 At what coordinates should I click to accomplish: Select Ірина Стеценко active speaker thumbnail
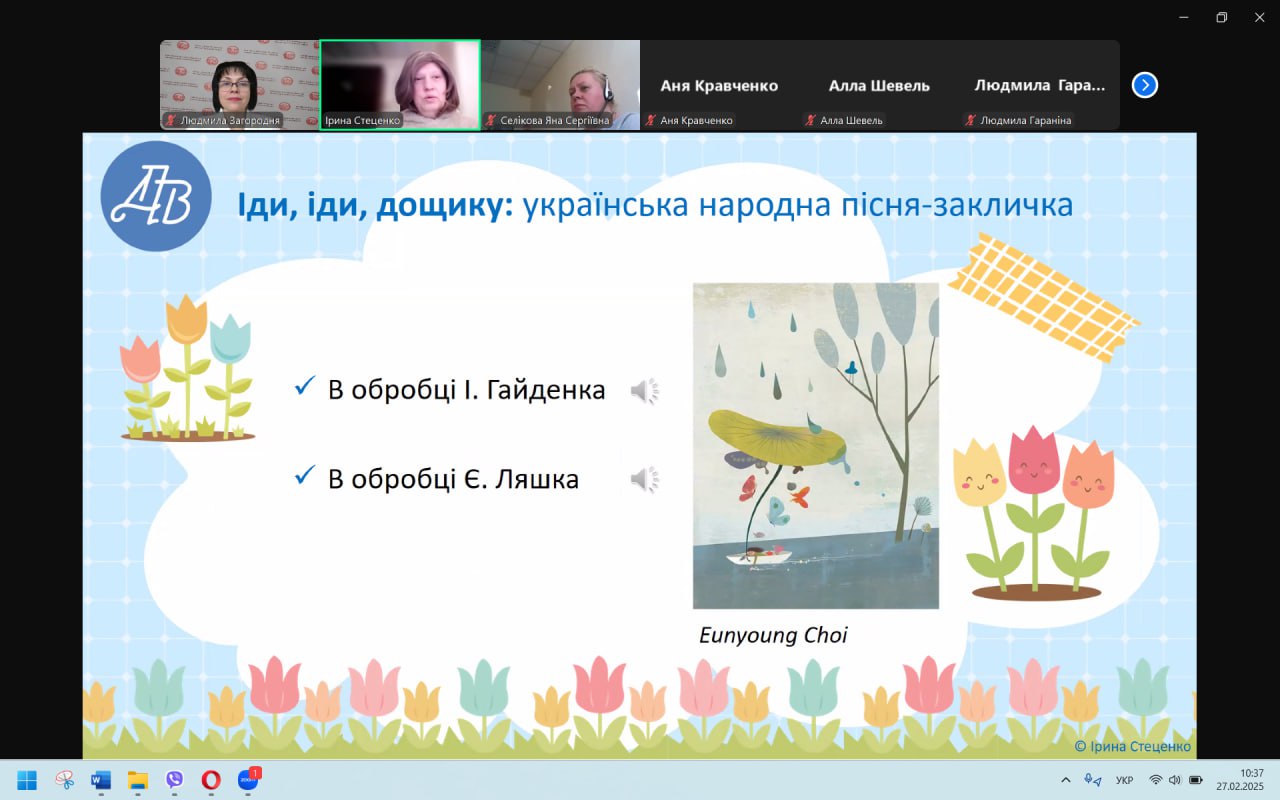(x=400, y=85)
